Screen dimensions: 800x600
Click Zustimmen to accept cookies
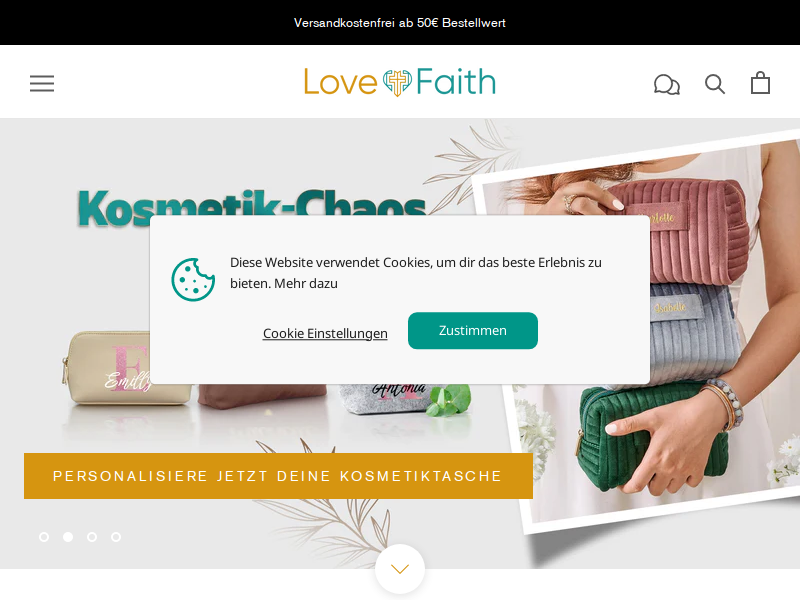click(472, 331)
